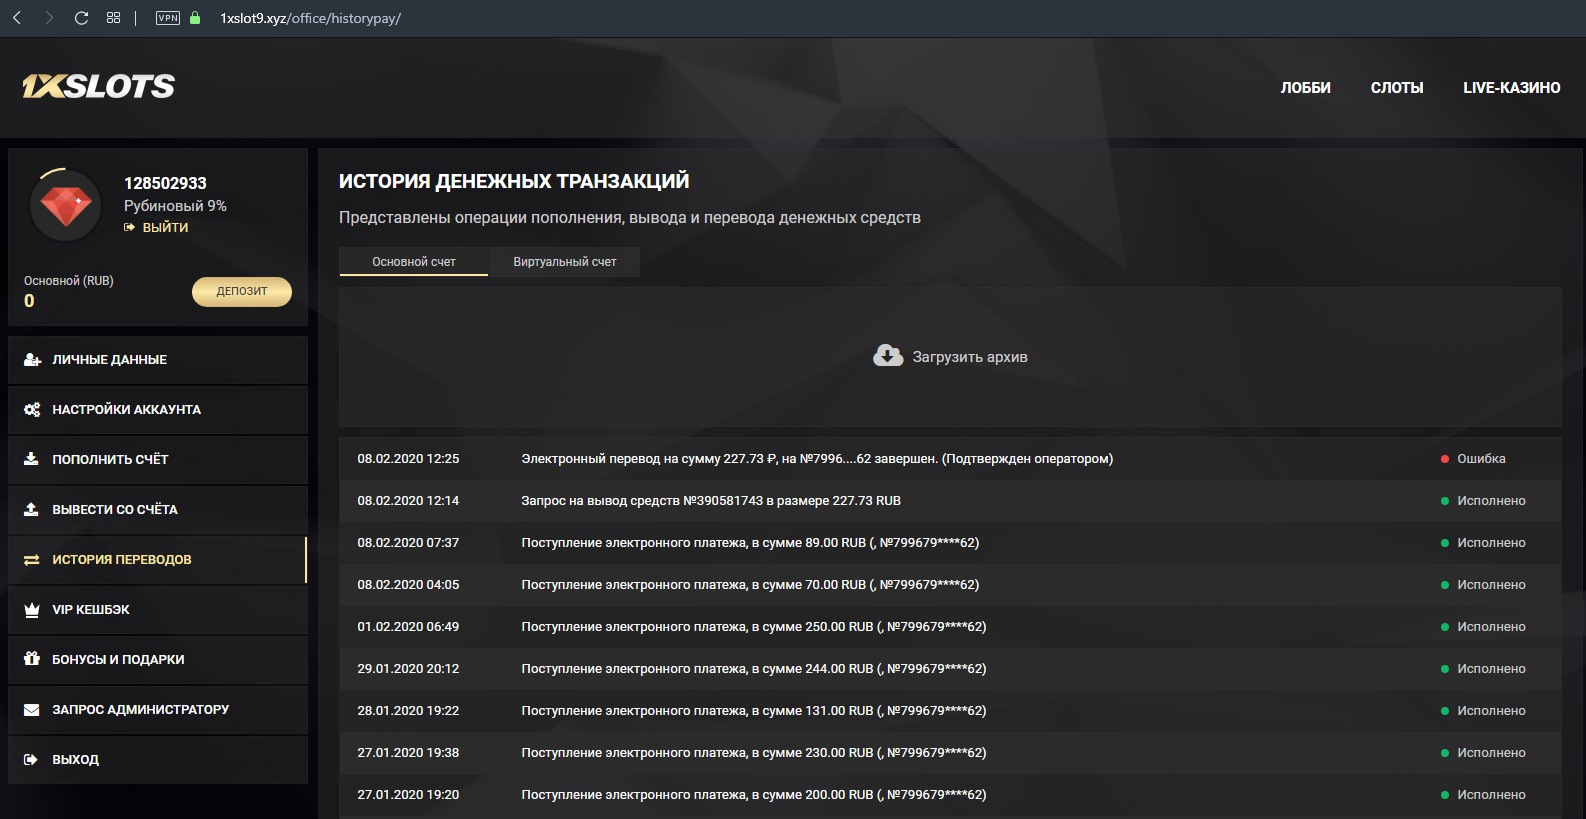Screen dimensions: 1586x819
Task: Click the 1XSLOTS logo
Action: (98, 87)
